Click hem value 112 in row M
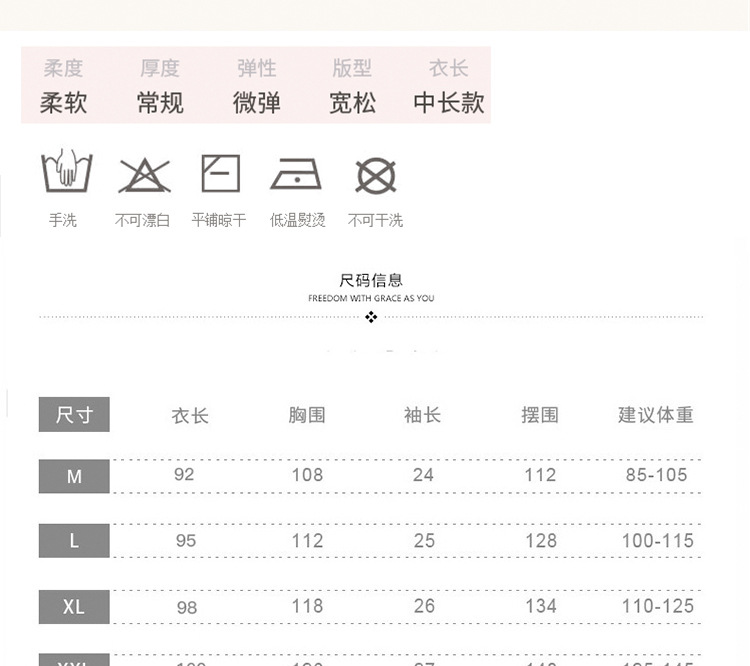Image resolution: width=750 pixels, height=666 pixels. tap(540, 475)
